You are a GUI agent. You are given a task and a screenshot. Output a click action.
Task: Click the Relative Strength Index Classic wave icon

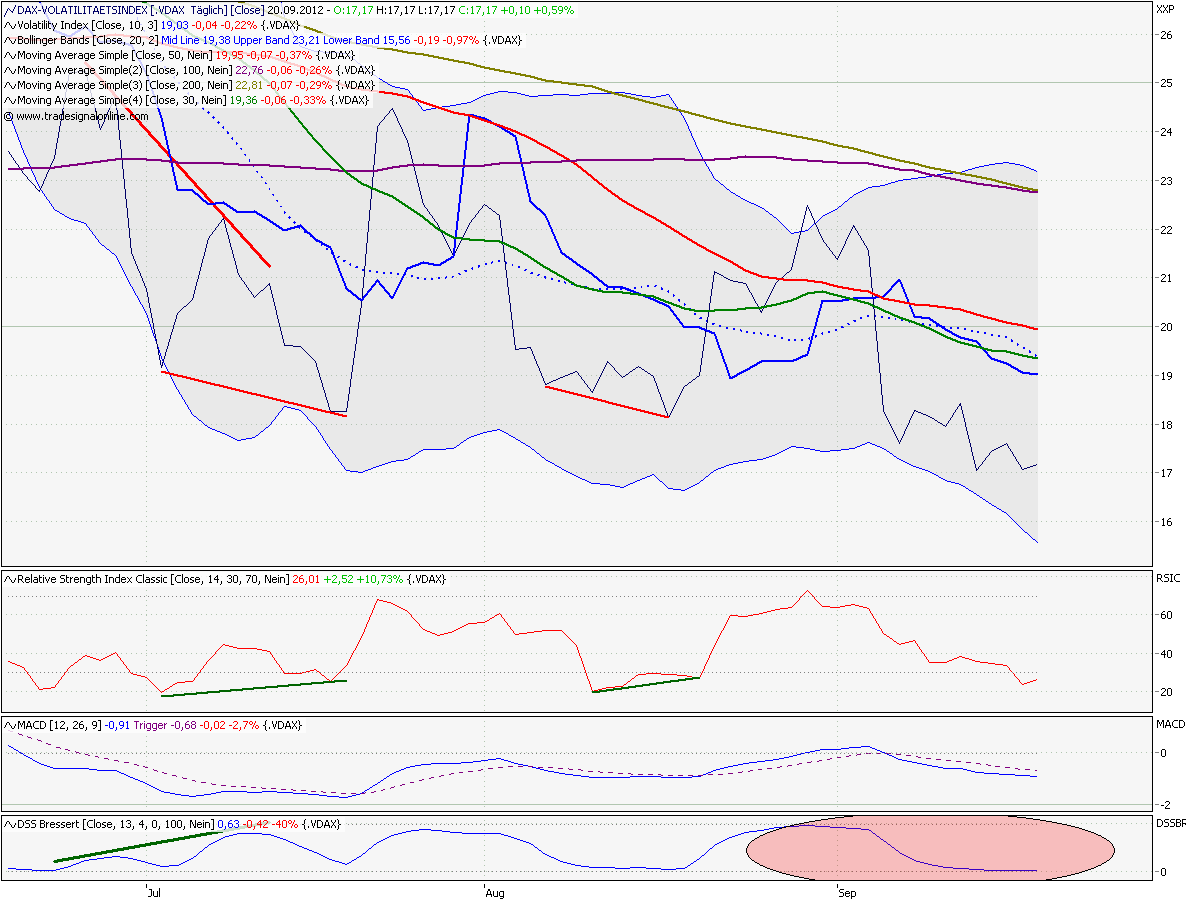click(8, 578)
